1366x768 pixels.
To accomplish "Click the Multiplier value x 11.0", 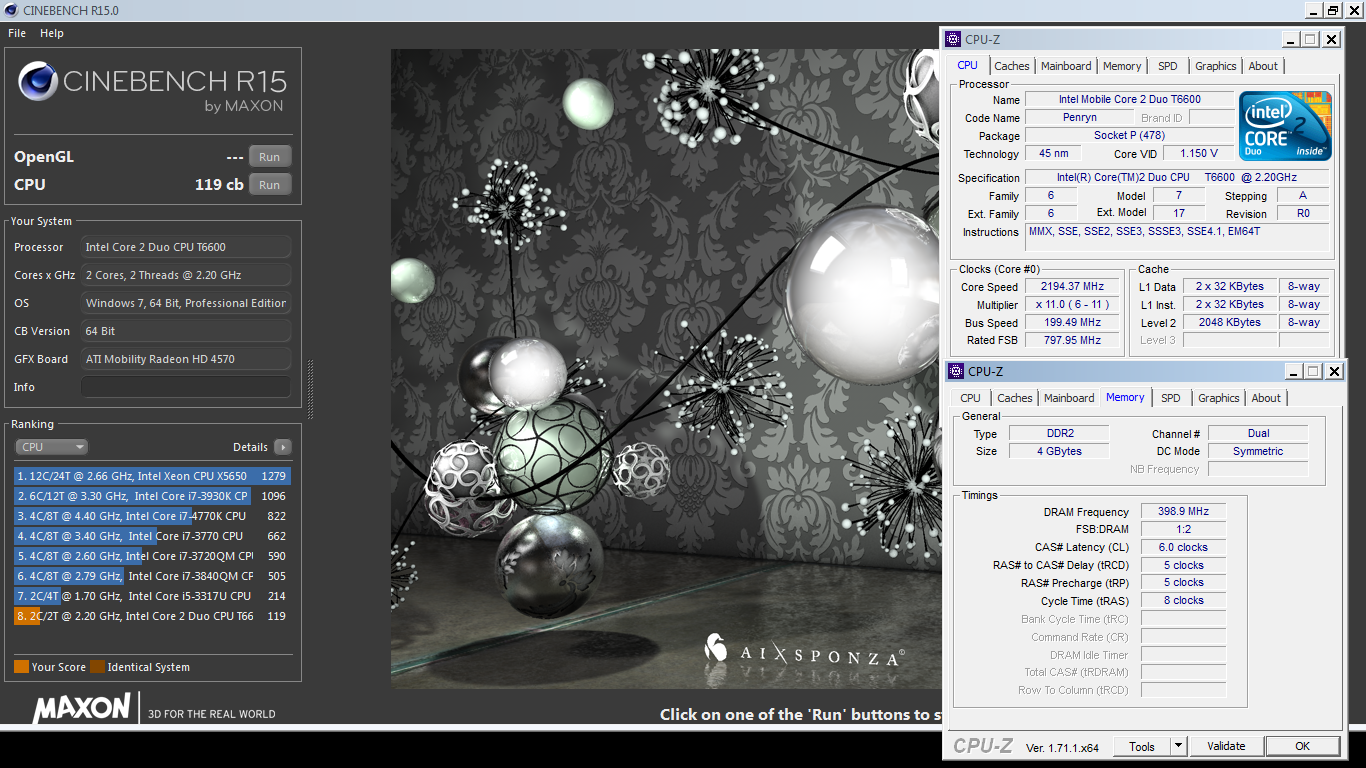I will (1072, 305).
